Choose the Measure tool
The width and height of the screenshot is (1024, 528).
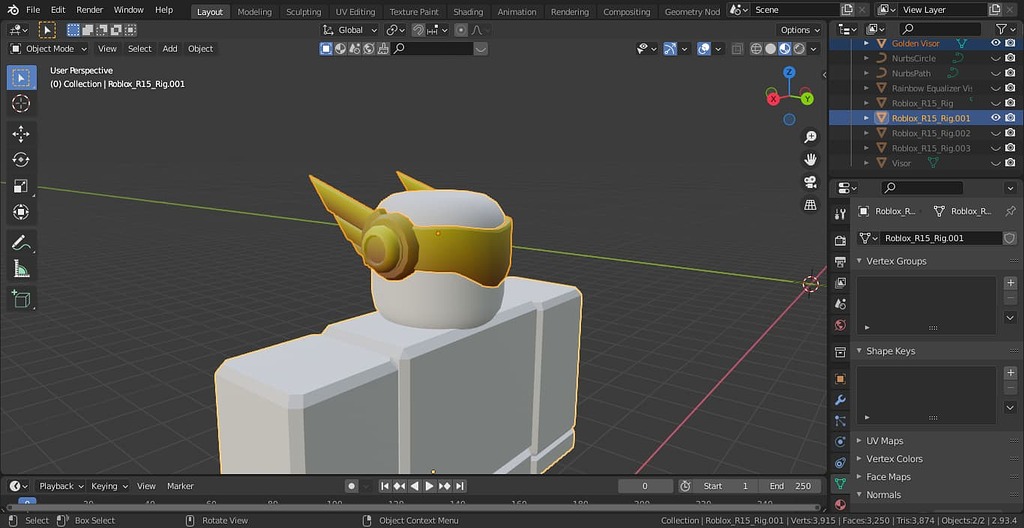click(x=21, y=269)
